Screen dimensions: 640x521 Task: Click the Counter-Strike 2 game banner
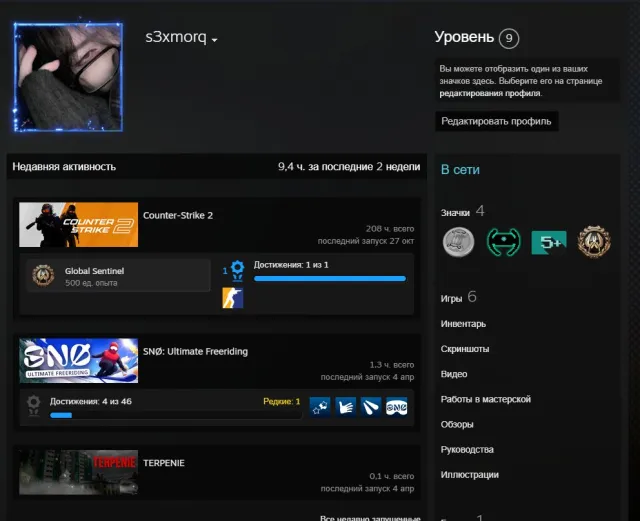click(x=78, y=225)
